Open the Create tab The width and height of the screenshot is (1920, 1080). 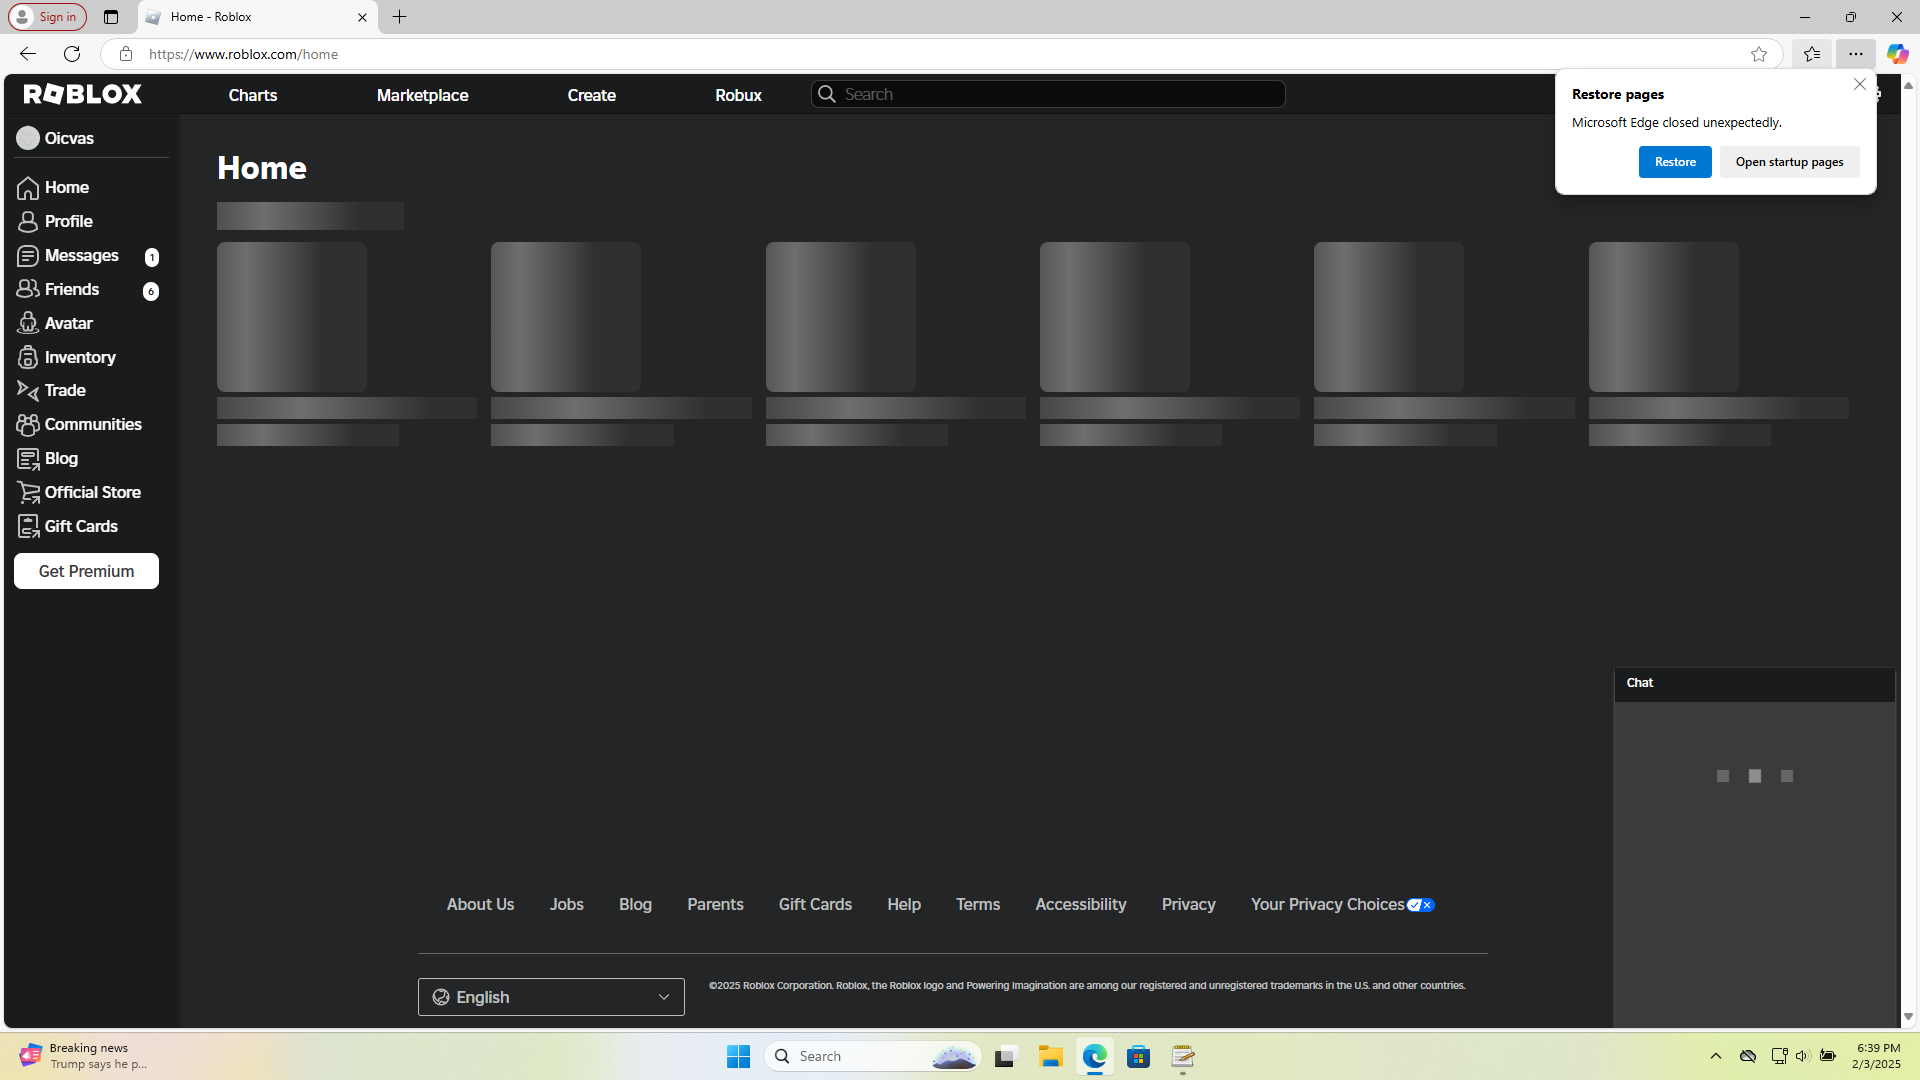592,95
